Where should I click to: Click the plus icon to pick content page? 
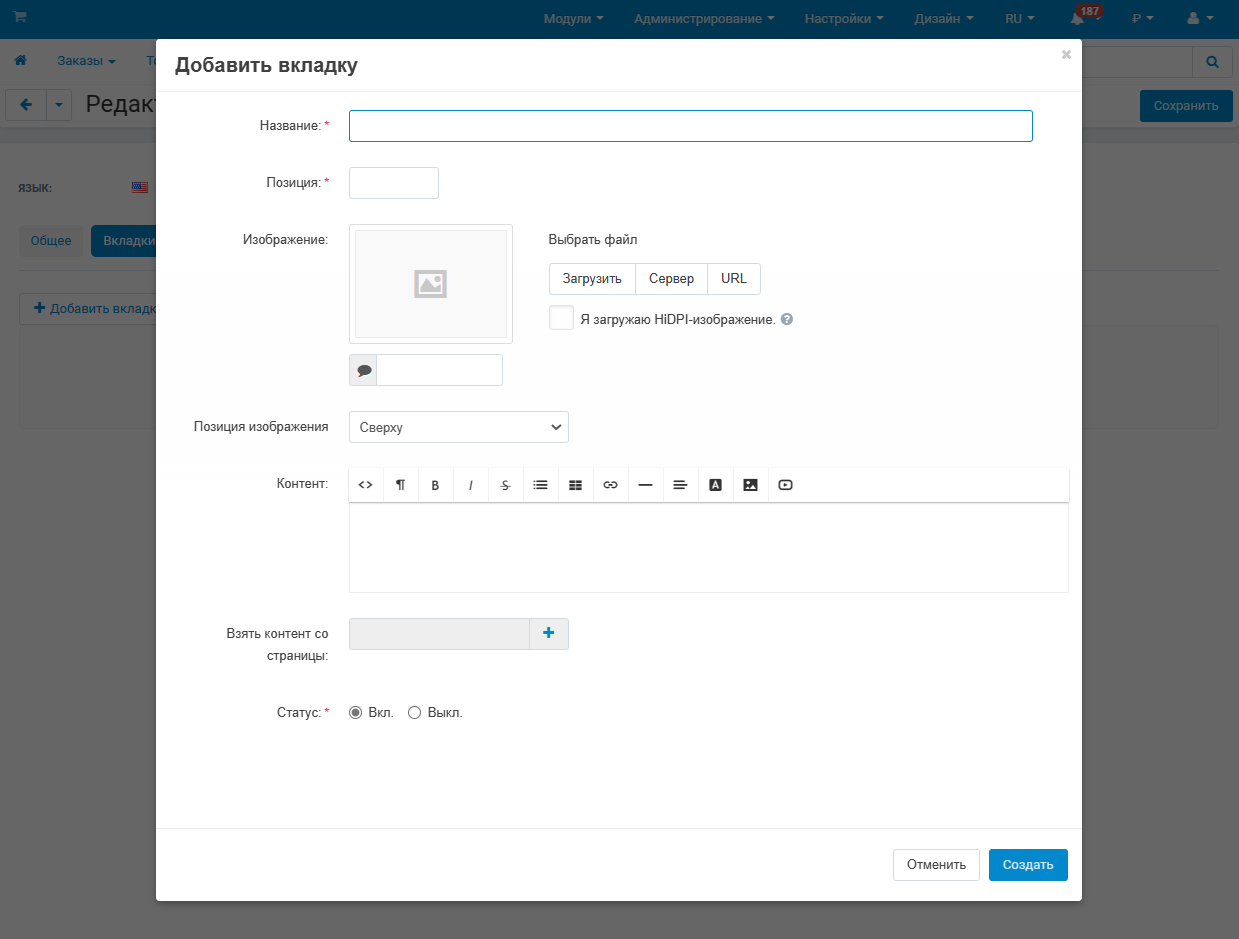click(548, 634)
